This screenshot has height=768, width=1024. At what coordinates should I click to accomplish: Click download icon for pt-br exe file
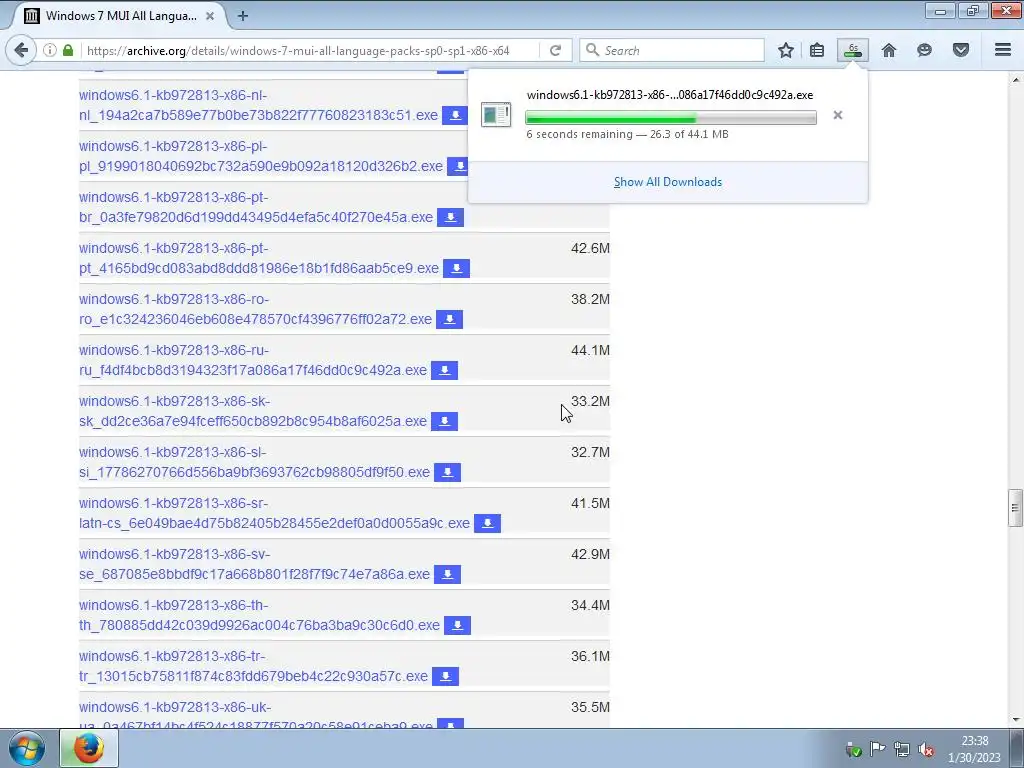point(451,217)
